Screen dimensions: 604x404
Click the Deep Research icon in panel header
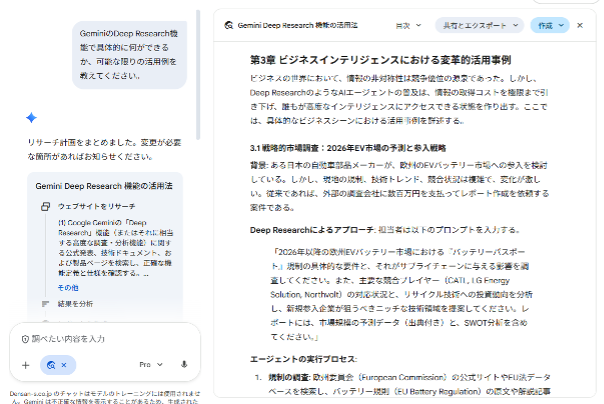click(229, 25)
